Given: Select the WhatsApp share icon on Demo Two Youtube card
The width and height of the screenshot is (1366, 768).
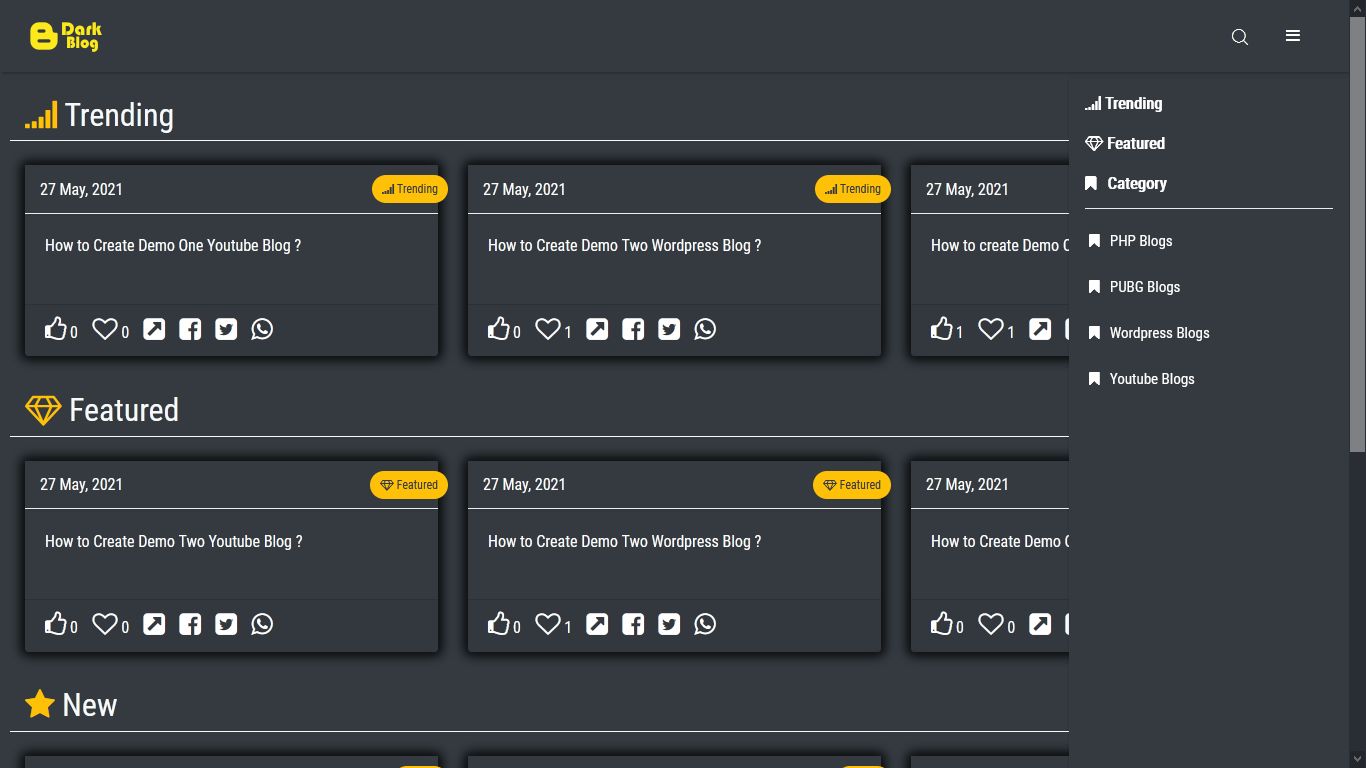Looking at the screenshot, I should click(x=262, y=624).
